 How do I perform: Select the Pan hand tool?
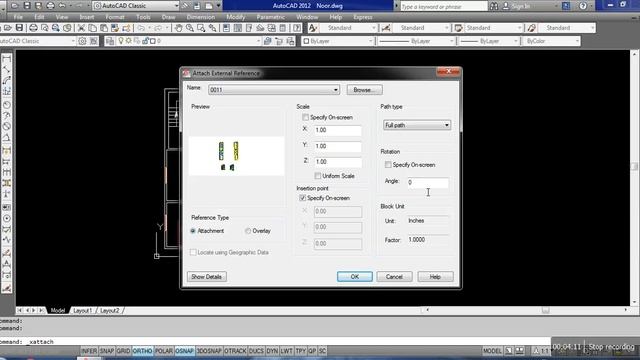tap(178, 28)
